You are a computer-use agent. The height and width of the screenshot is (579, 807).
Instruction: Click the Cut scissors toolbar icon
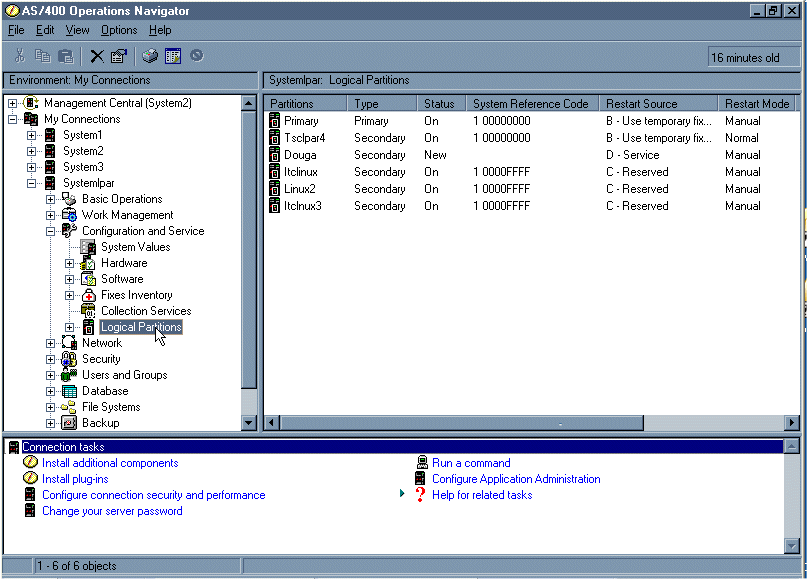point(20,56)
